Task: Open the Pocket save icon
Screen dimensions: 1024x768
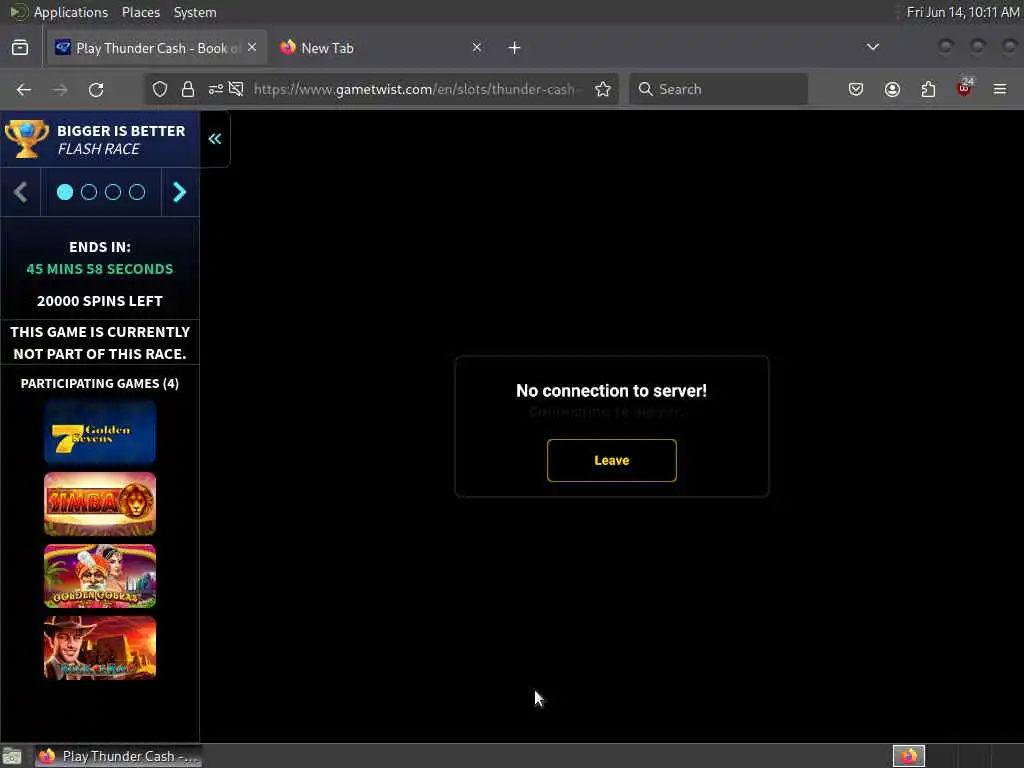Action: point(856,89)
